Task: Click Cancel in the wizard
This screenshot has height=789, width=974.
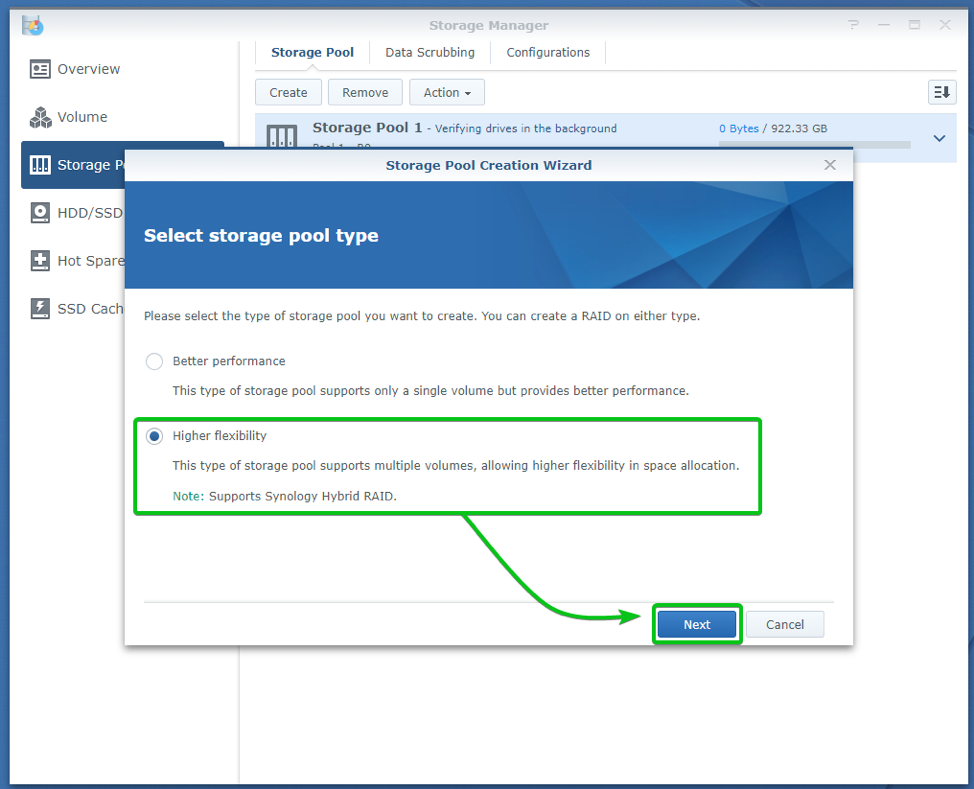Action: pos(785,624)
